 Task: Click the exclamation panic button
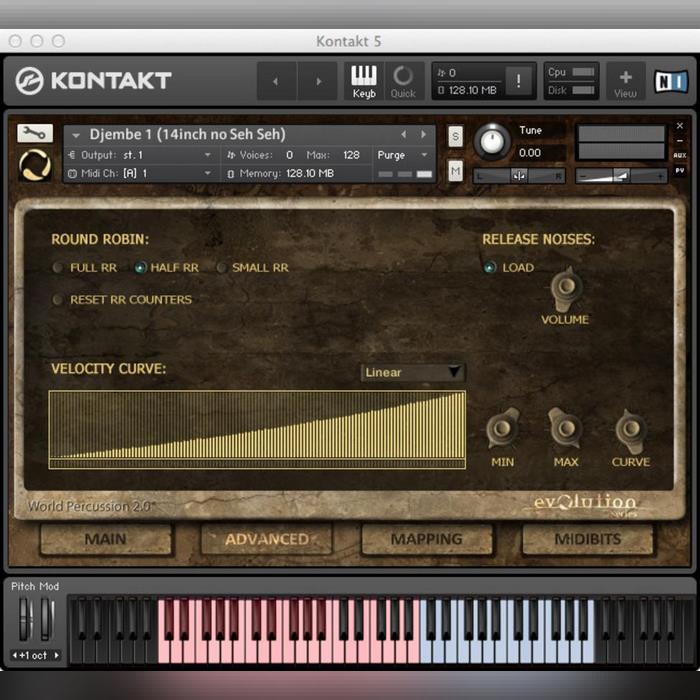518,81
